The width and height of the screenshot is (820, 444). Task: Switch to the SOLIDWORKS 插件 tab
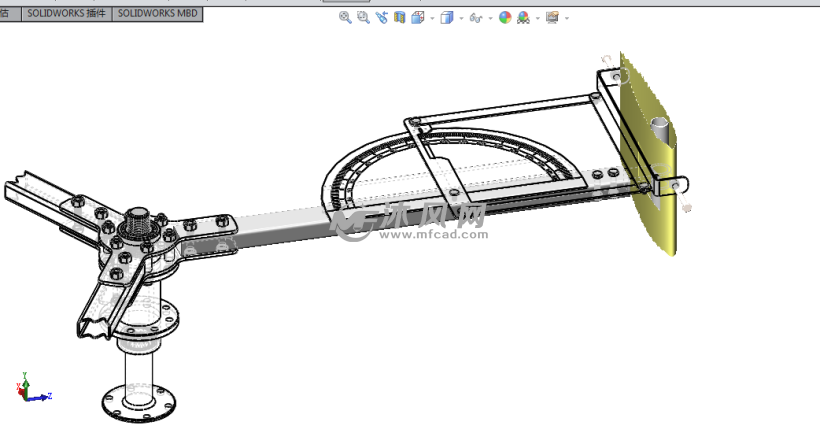(66, 14)
